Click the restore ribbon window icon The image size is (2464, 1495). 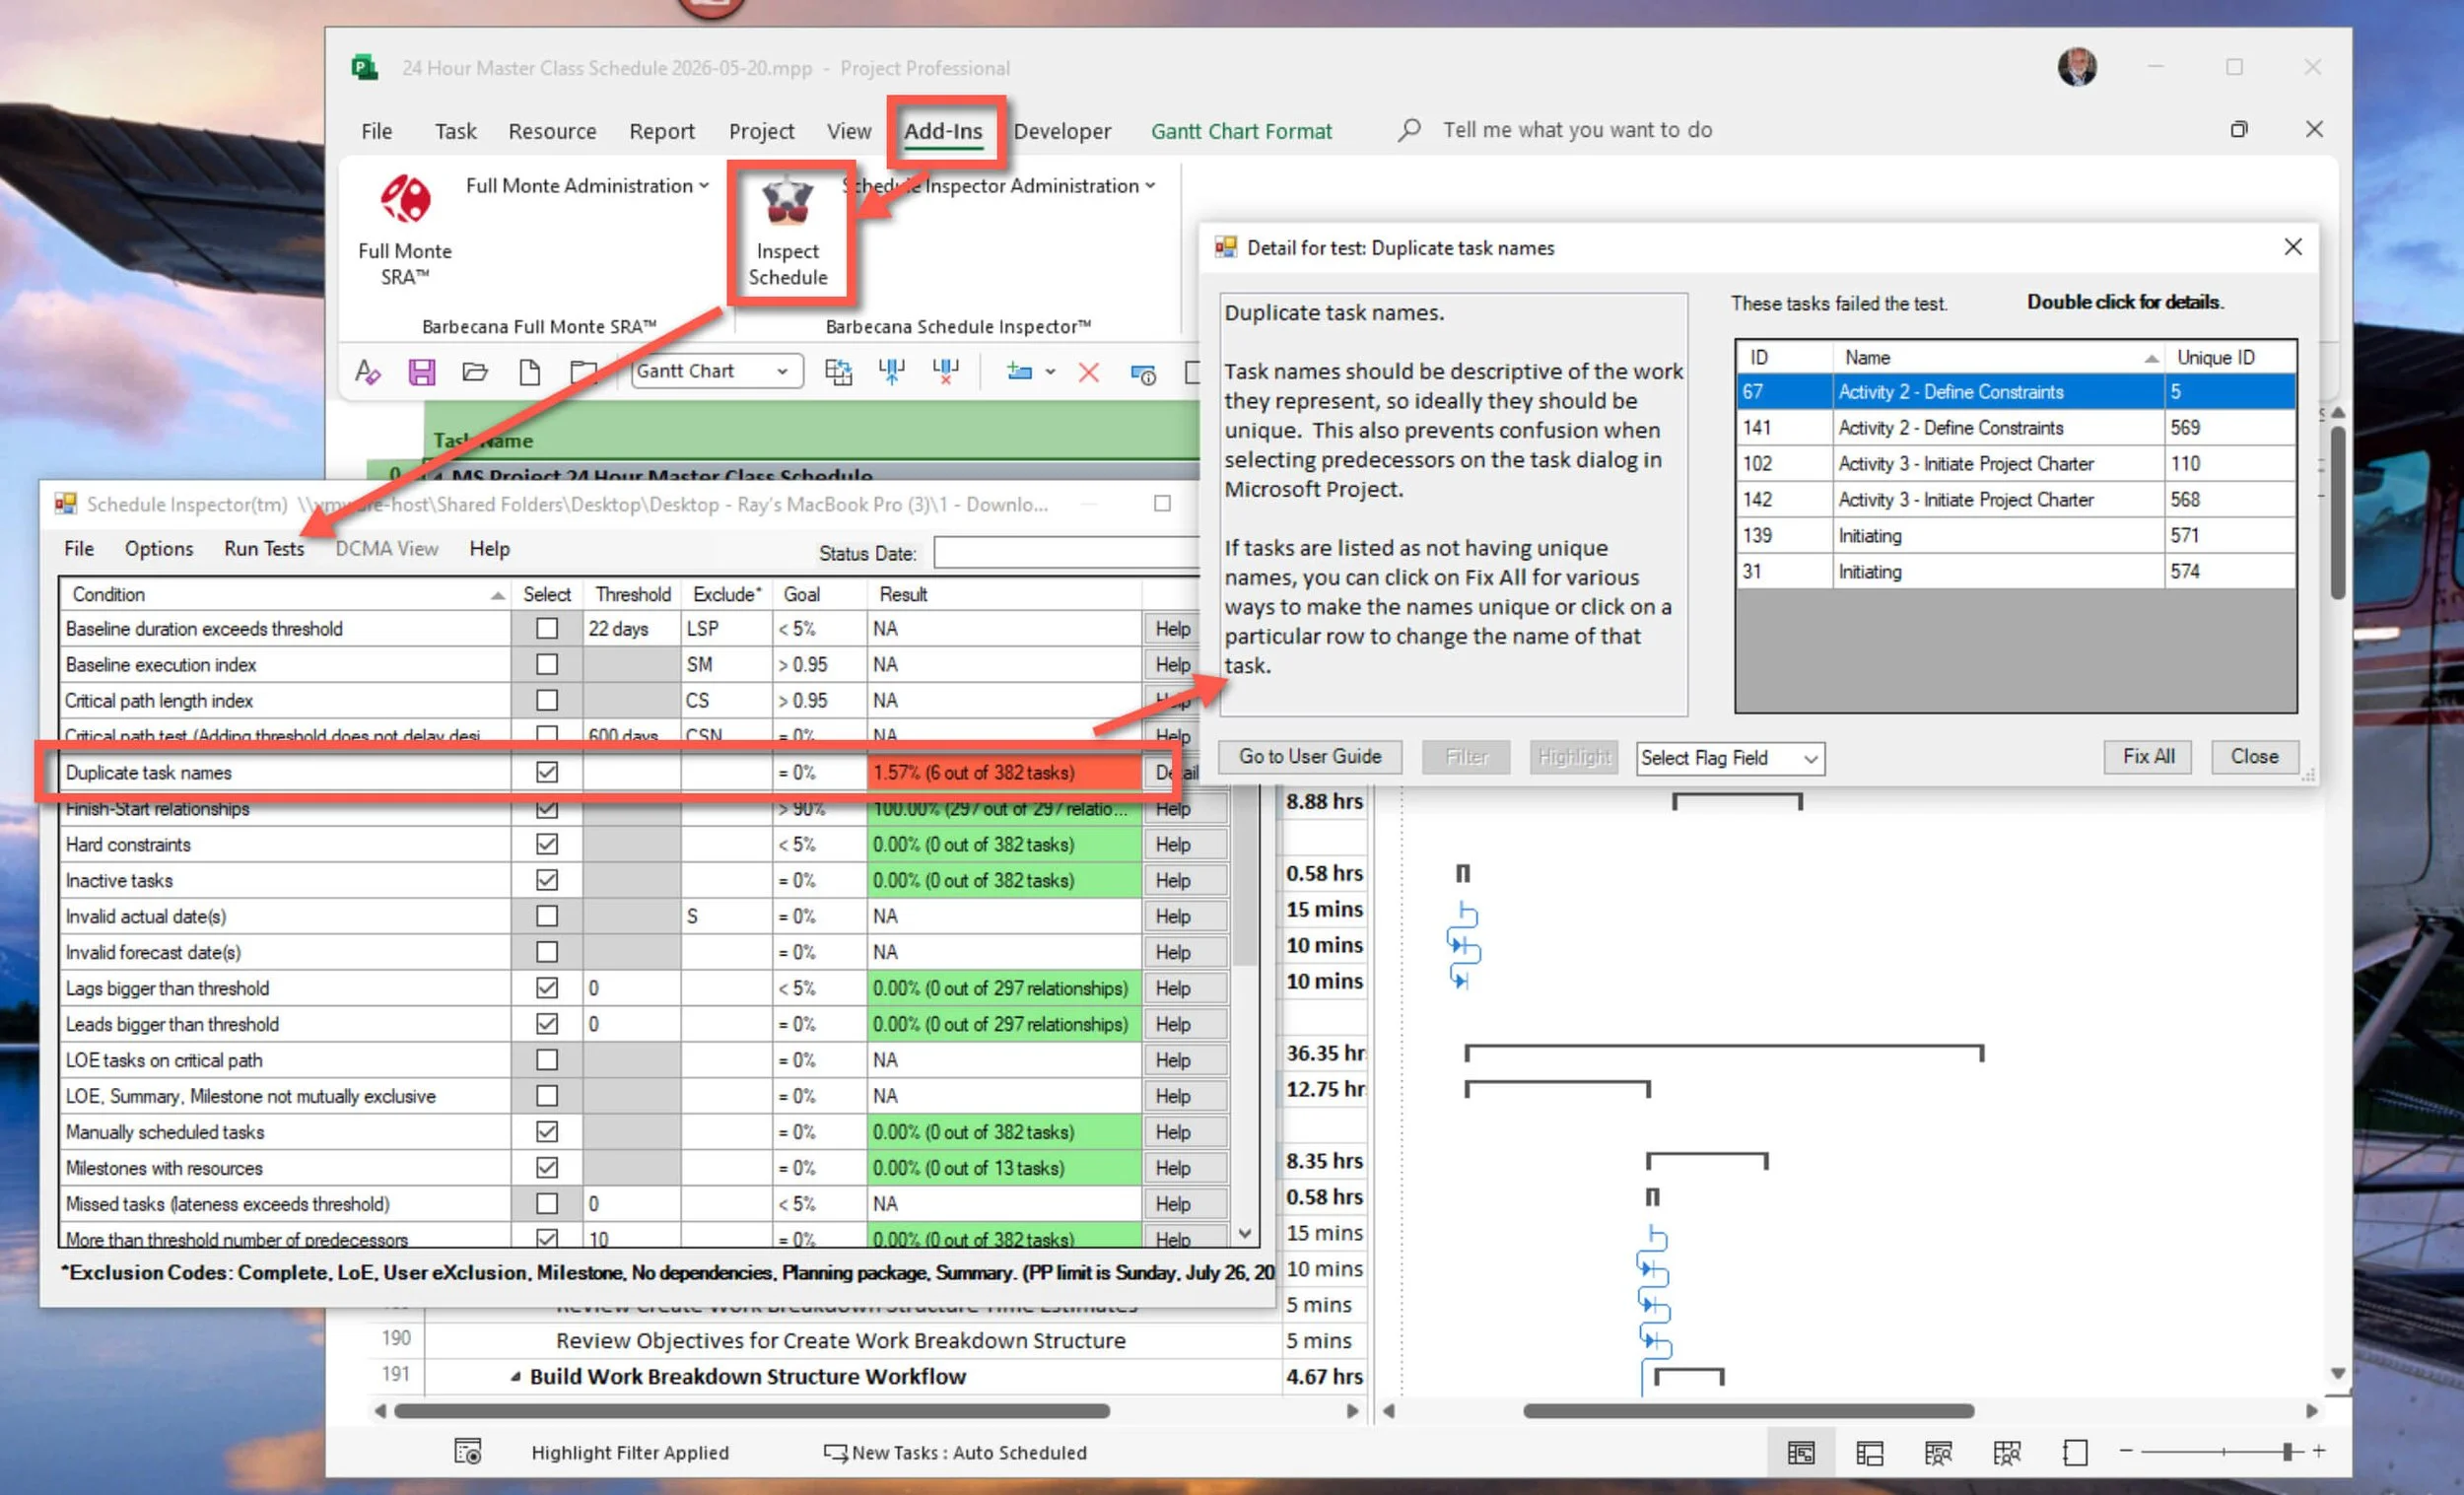[2239, 129]
